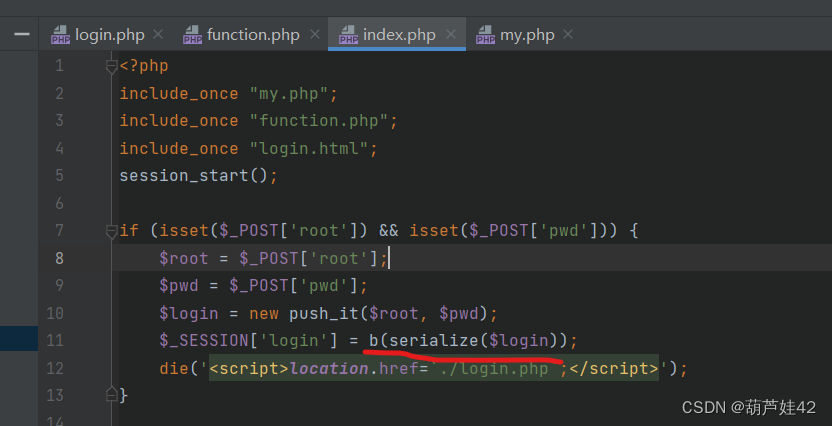
Task: Click line number 4 in the gutter
Action: pyautogui.click(x=59, y=148)
